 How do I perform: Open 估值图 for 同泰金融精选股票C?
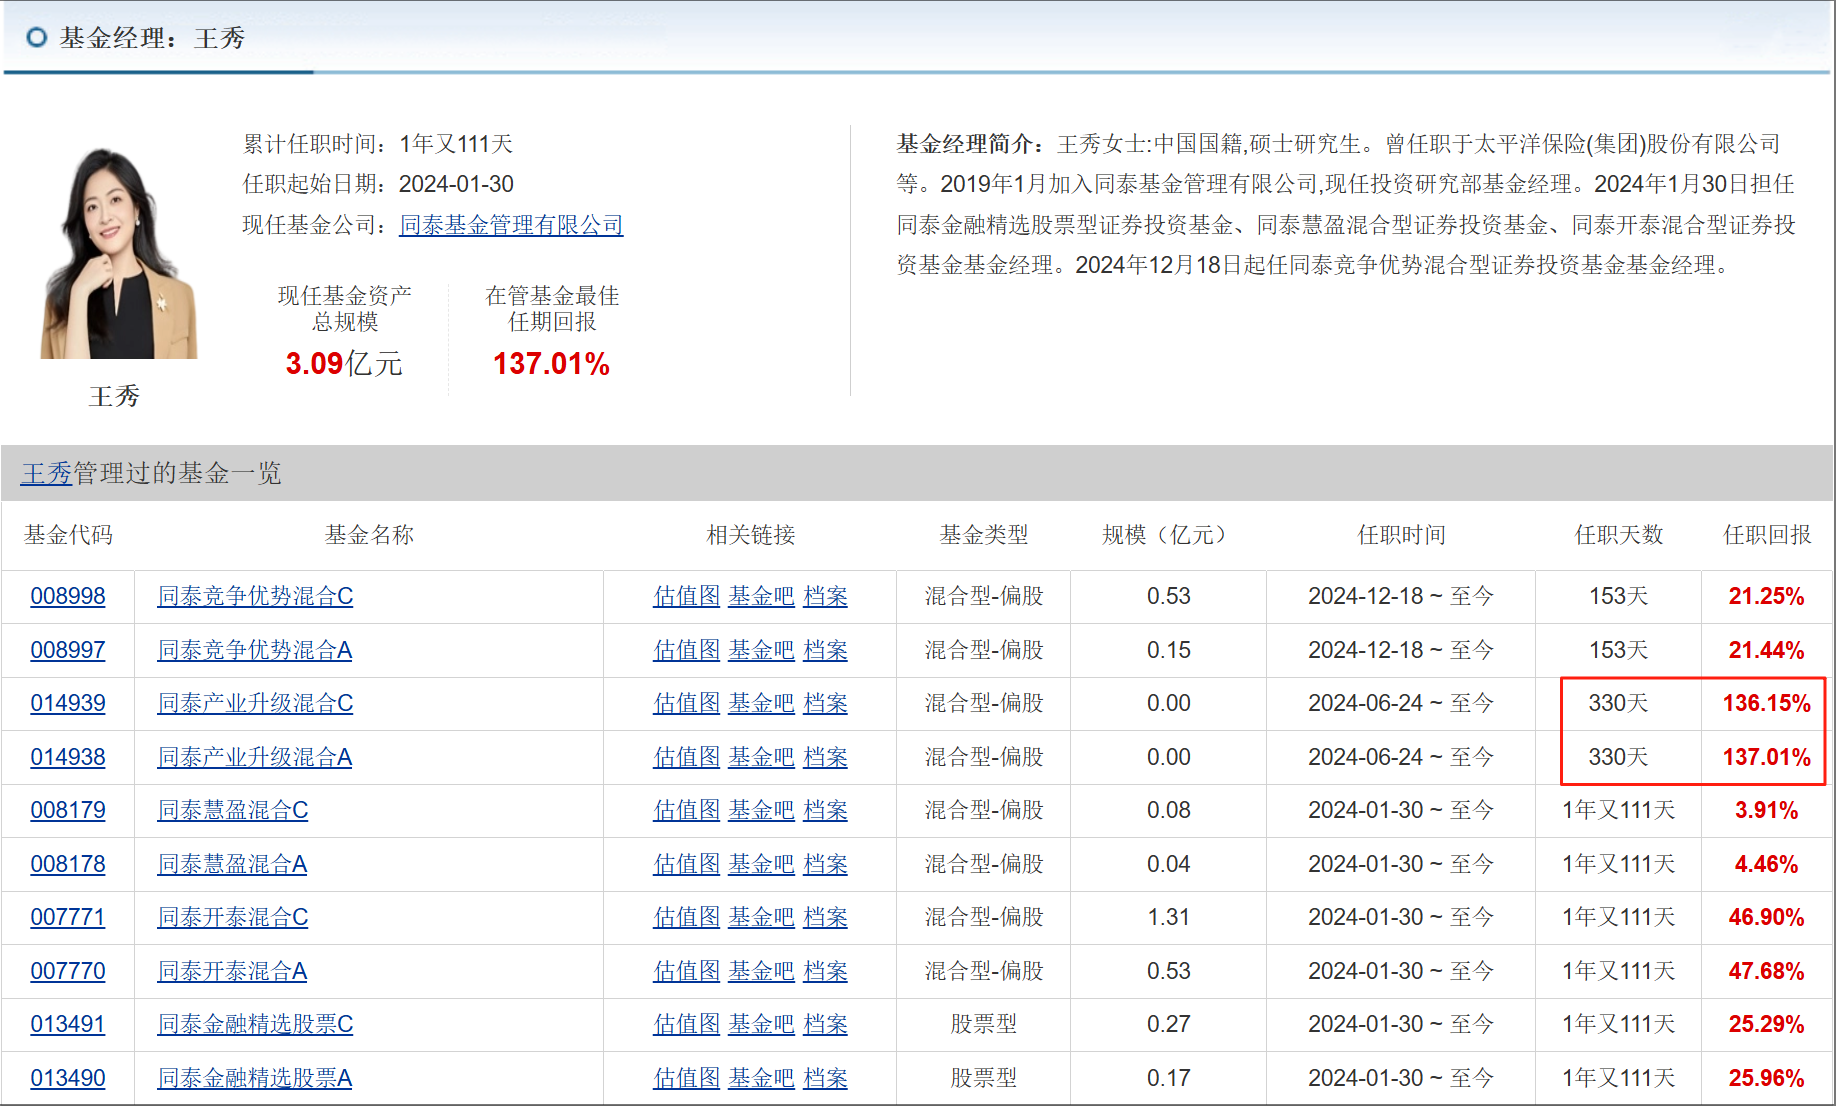click(687, 1024)
